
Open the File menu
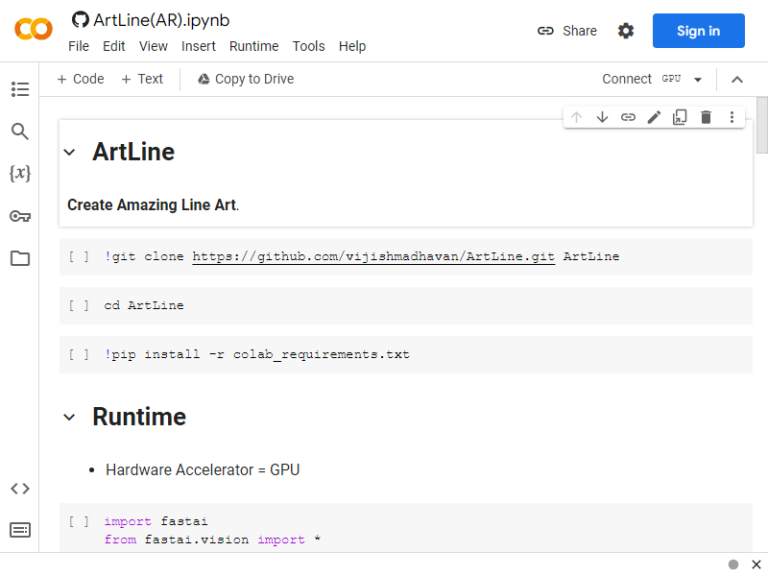pos(78,46)
